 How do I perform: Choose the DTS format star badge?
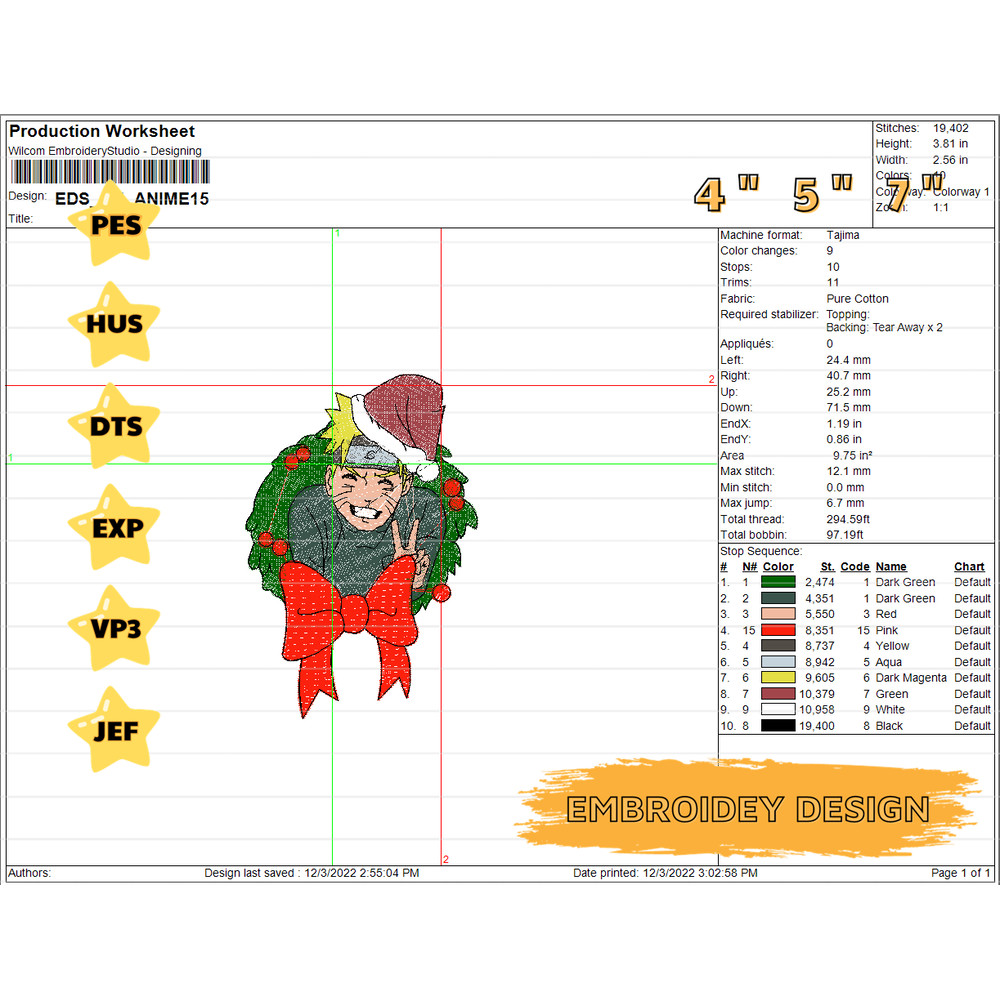tap(116, 426)
